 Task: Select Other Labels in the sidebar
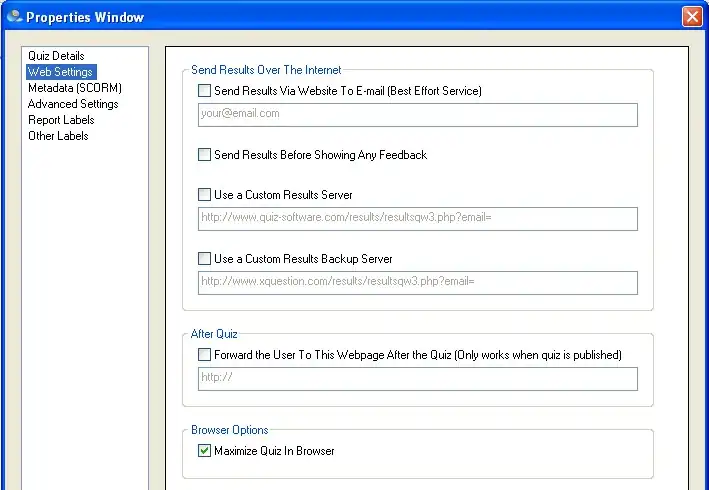(x=58, y=136)
